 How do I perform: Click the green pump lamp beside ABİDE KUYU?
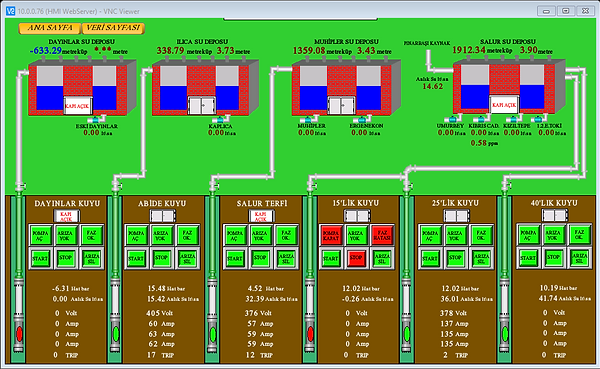[x=115, y=334]
